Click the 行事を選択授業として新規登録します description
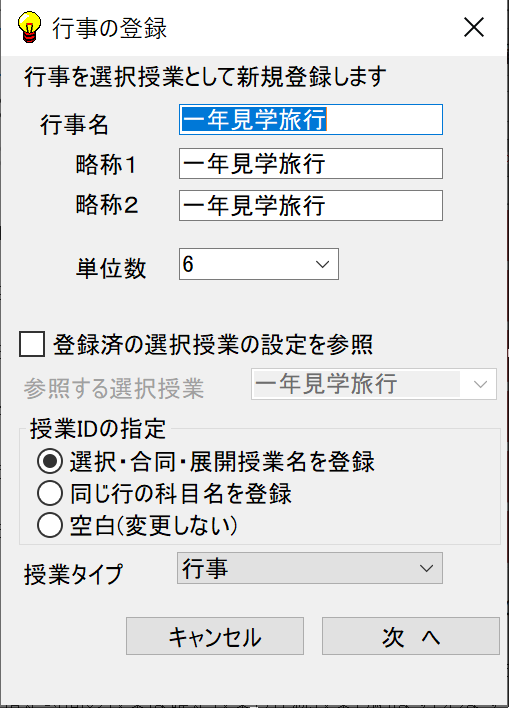 tap(205, 77)
